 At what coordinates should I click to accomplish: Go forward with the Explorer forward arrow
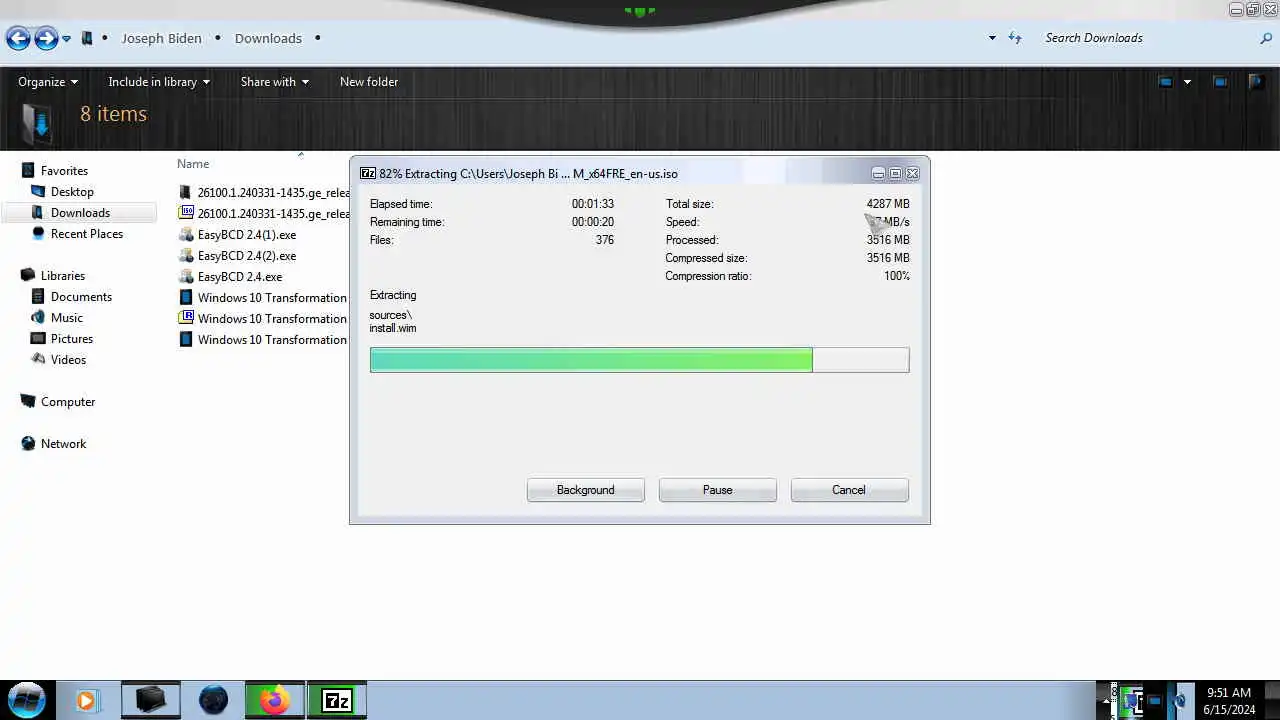(46, 38)
